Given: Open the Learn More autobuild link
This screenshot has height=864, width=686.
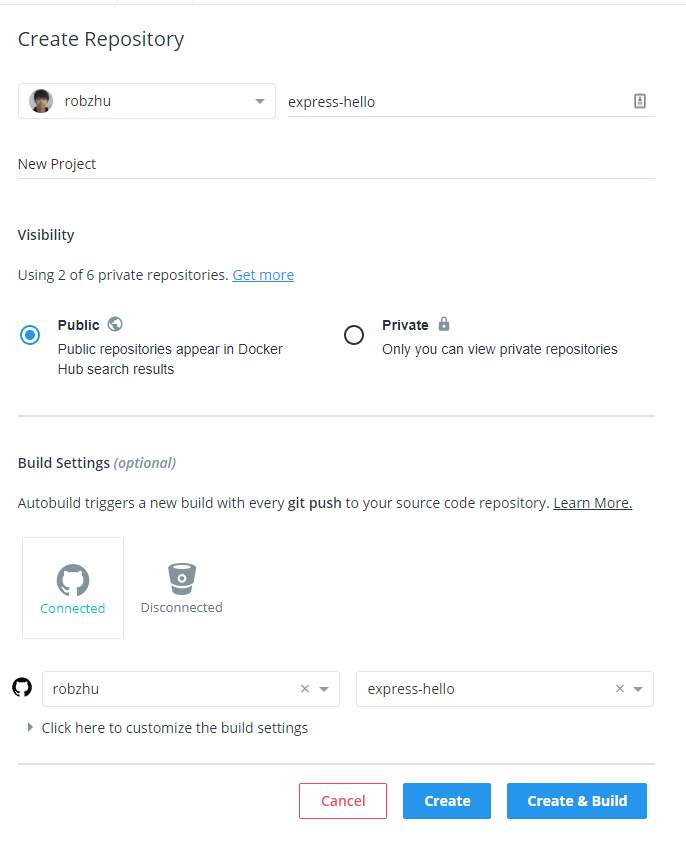Looking at the screenshot, I should 591,502.
